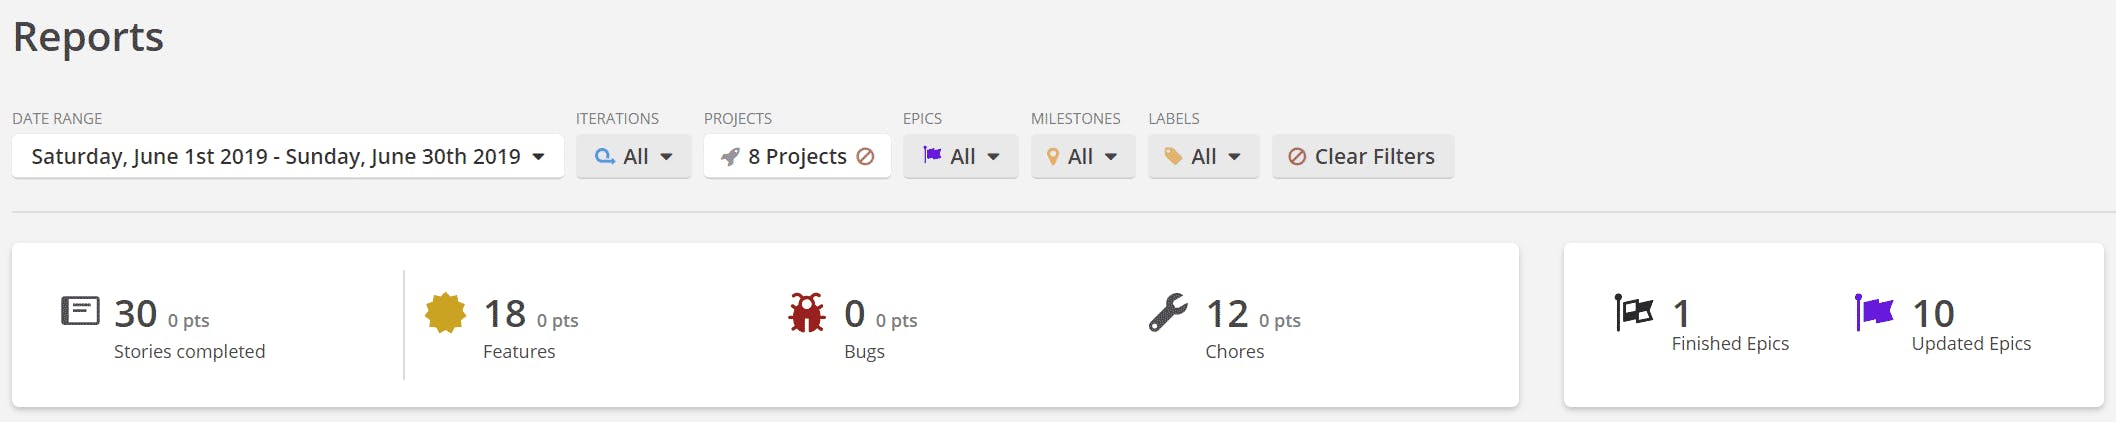The width and height of the screenshot is (2116, 422).
Task: Click the purple Updated Epics flag icon
Action: pos(1874,312)
